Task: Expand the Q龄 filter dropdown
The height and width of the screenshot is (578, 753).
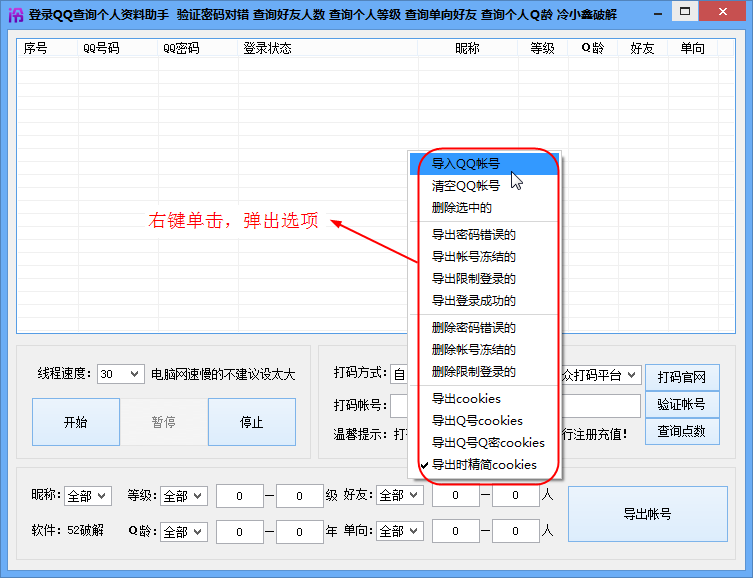Action: (184, 532)
